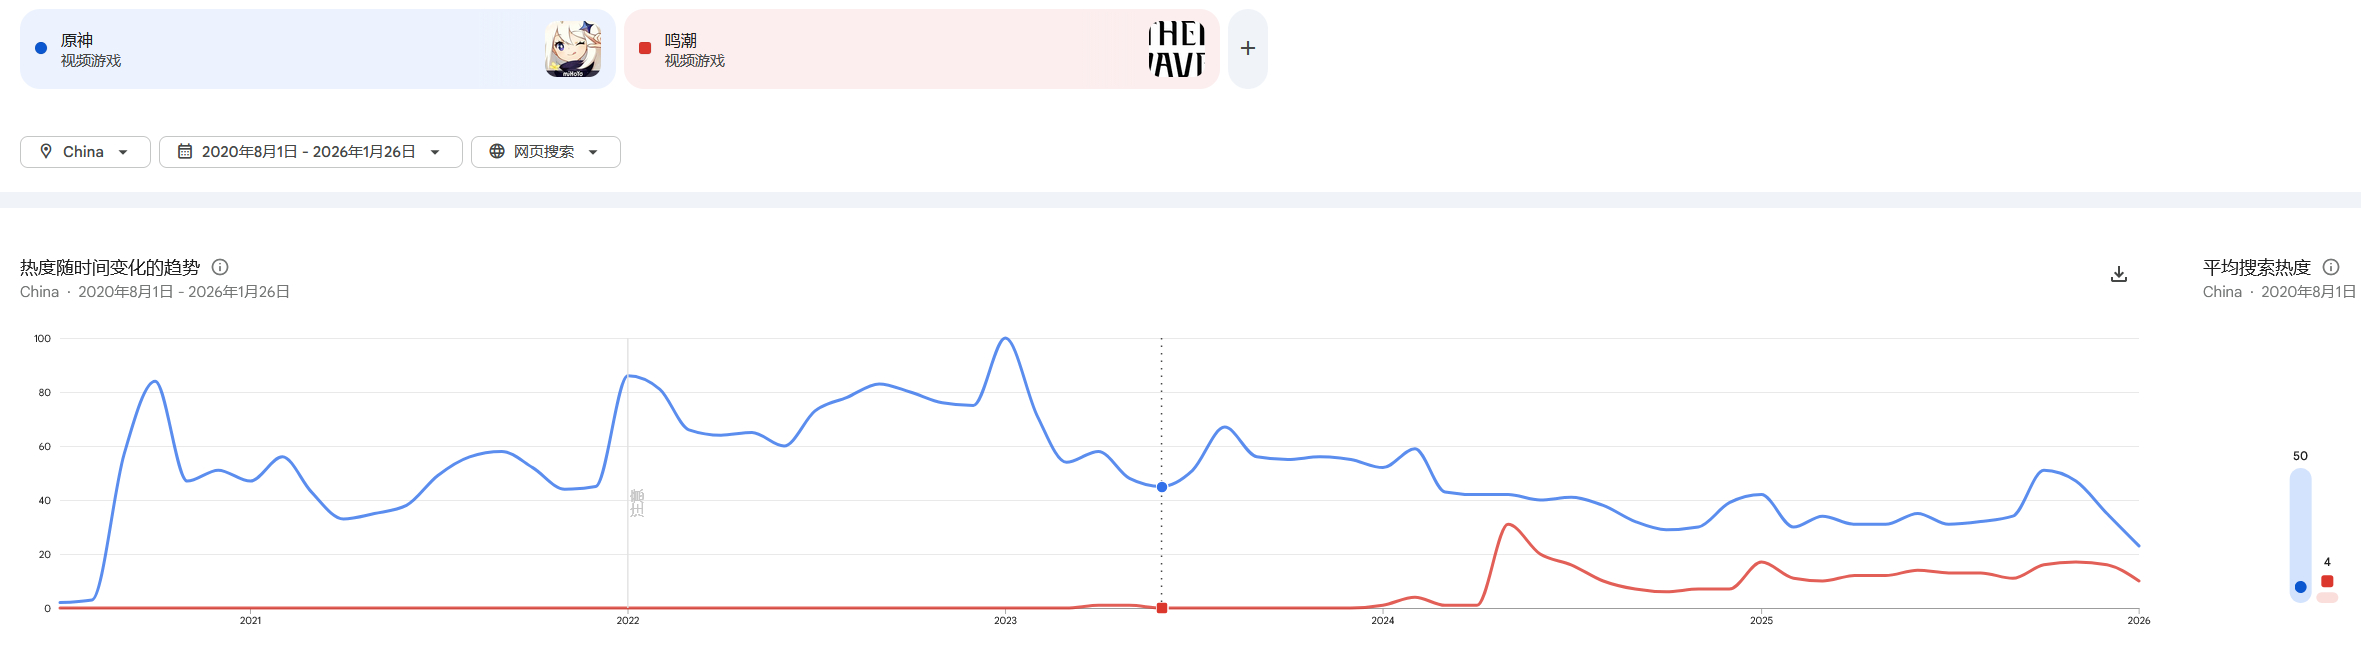Click the blue data point on chart
The image size is (2361, 647).
click(x=1162, y=487)
